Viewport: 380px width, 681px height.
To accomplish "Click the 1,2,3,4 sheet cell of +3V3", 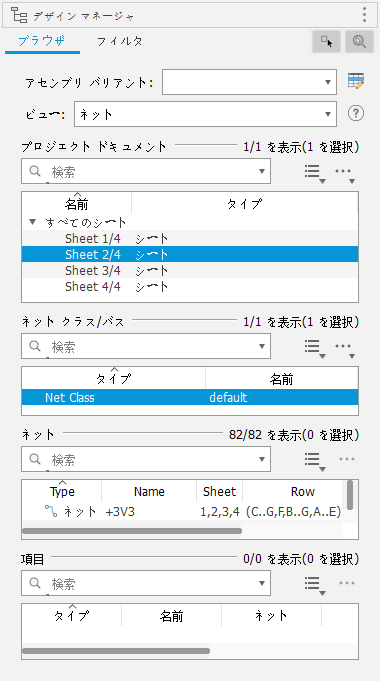I will coord(220,512).
